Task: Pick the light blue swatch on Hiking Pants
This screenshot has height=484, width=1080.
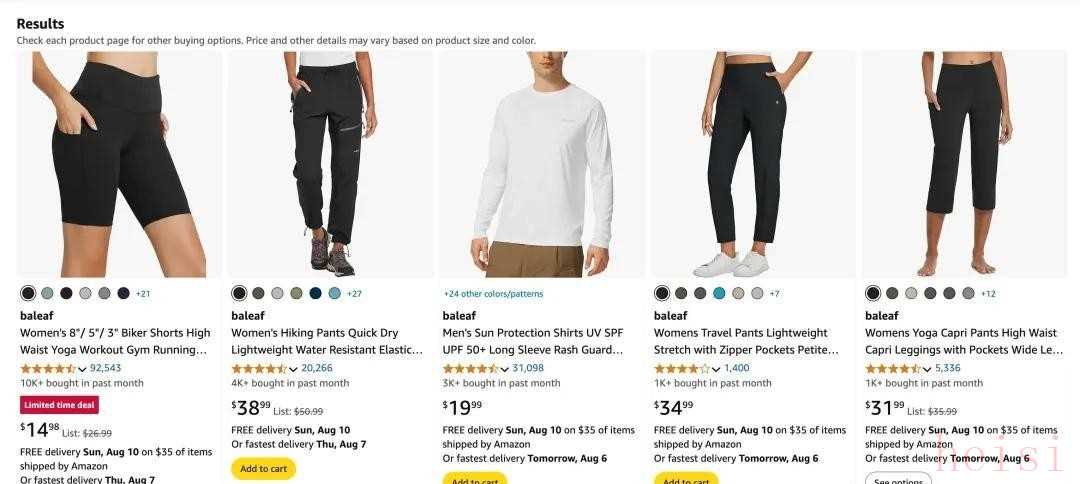Action: (x=334, y=293)
